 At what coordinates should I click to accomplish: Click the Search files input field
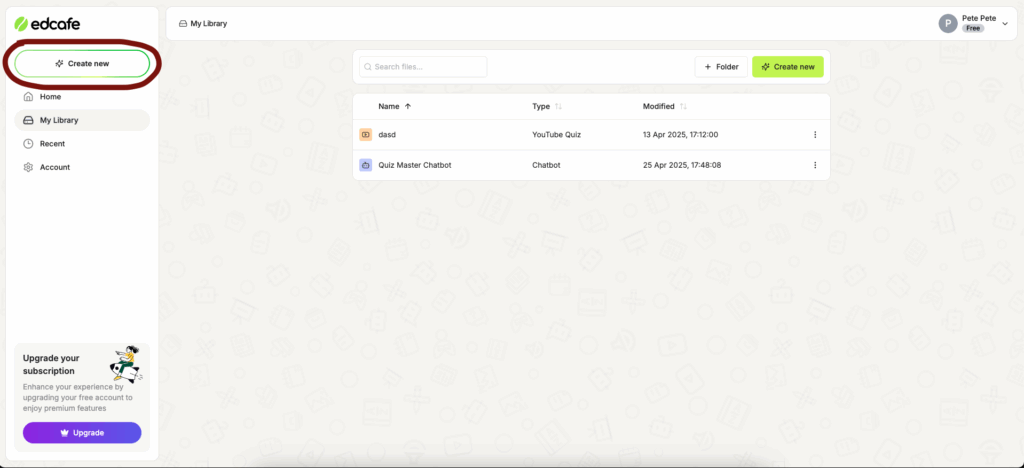coord(423,67)
